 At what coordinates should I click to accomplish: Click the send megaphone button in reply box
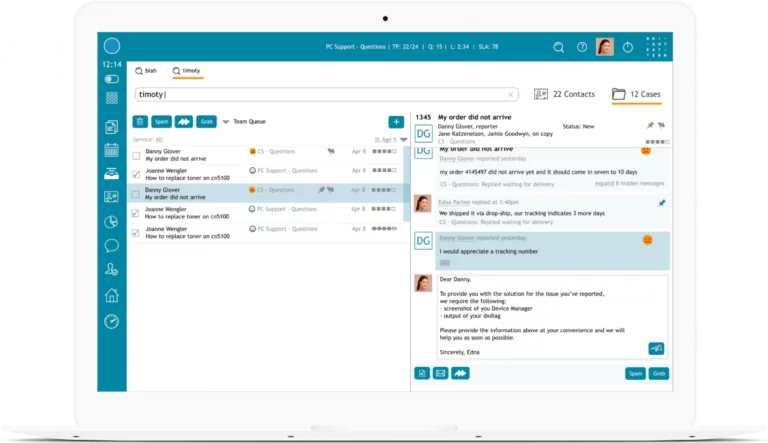click(656, 348)
